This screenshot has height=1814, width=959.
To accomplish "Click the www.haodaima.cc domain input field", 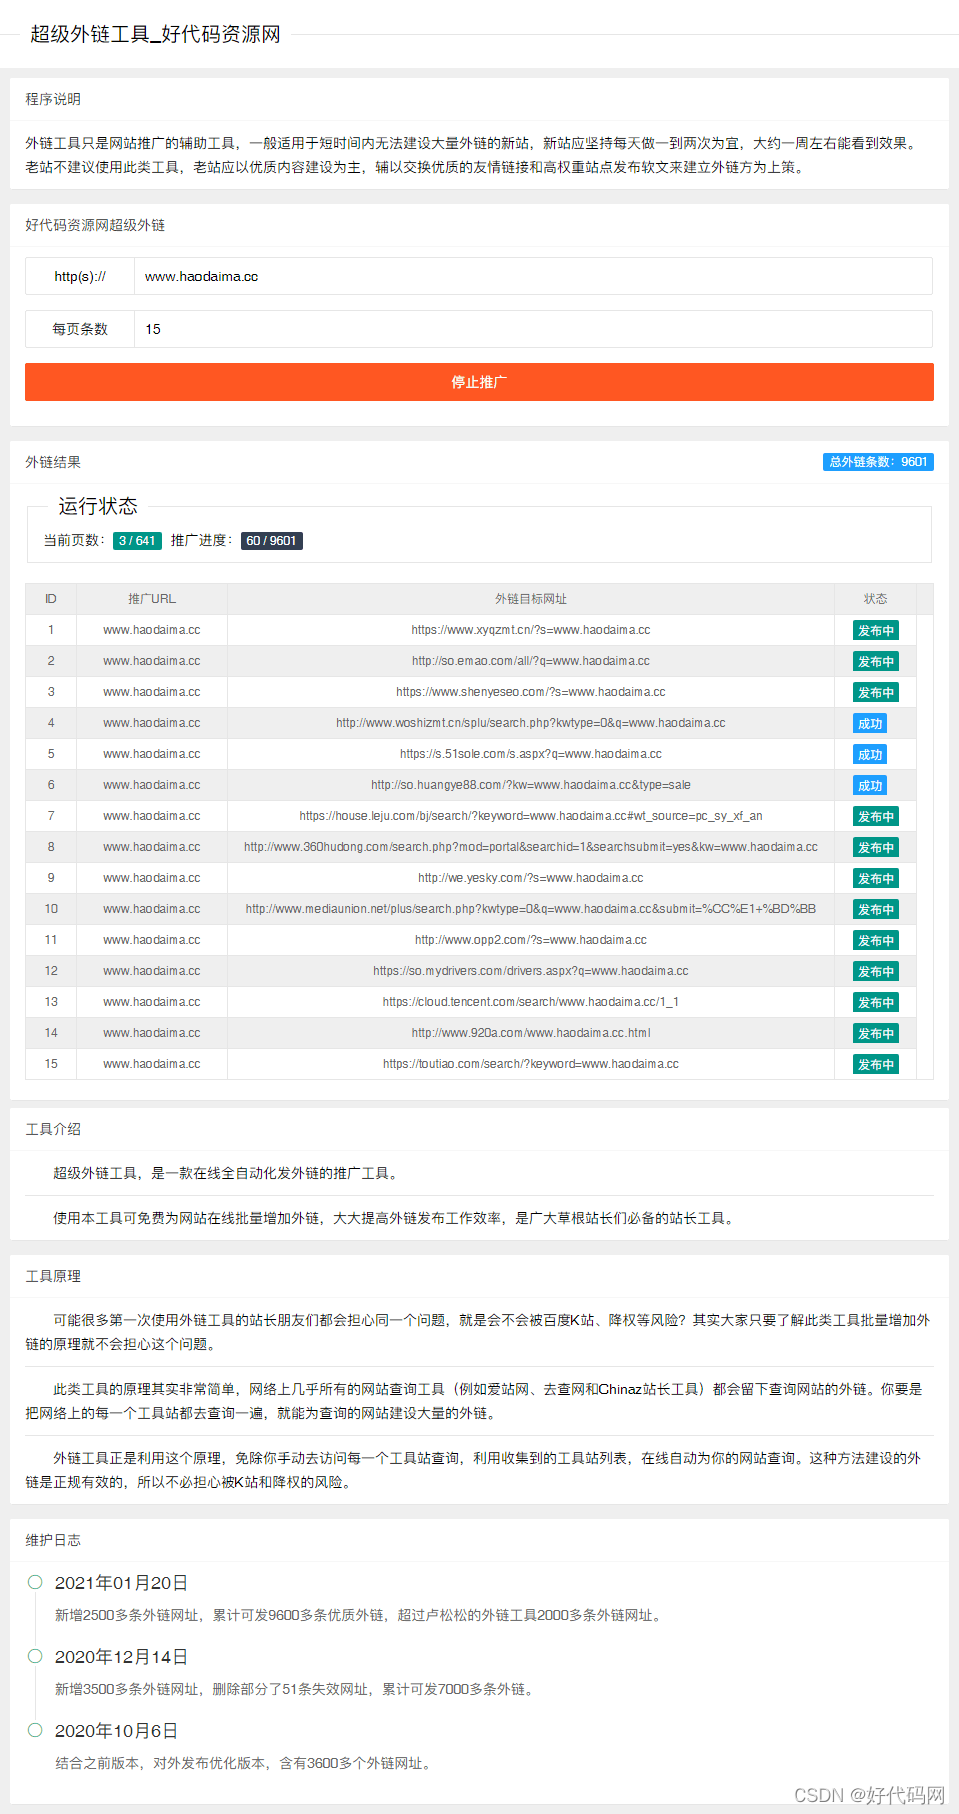I will 532,277.
